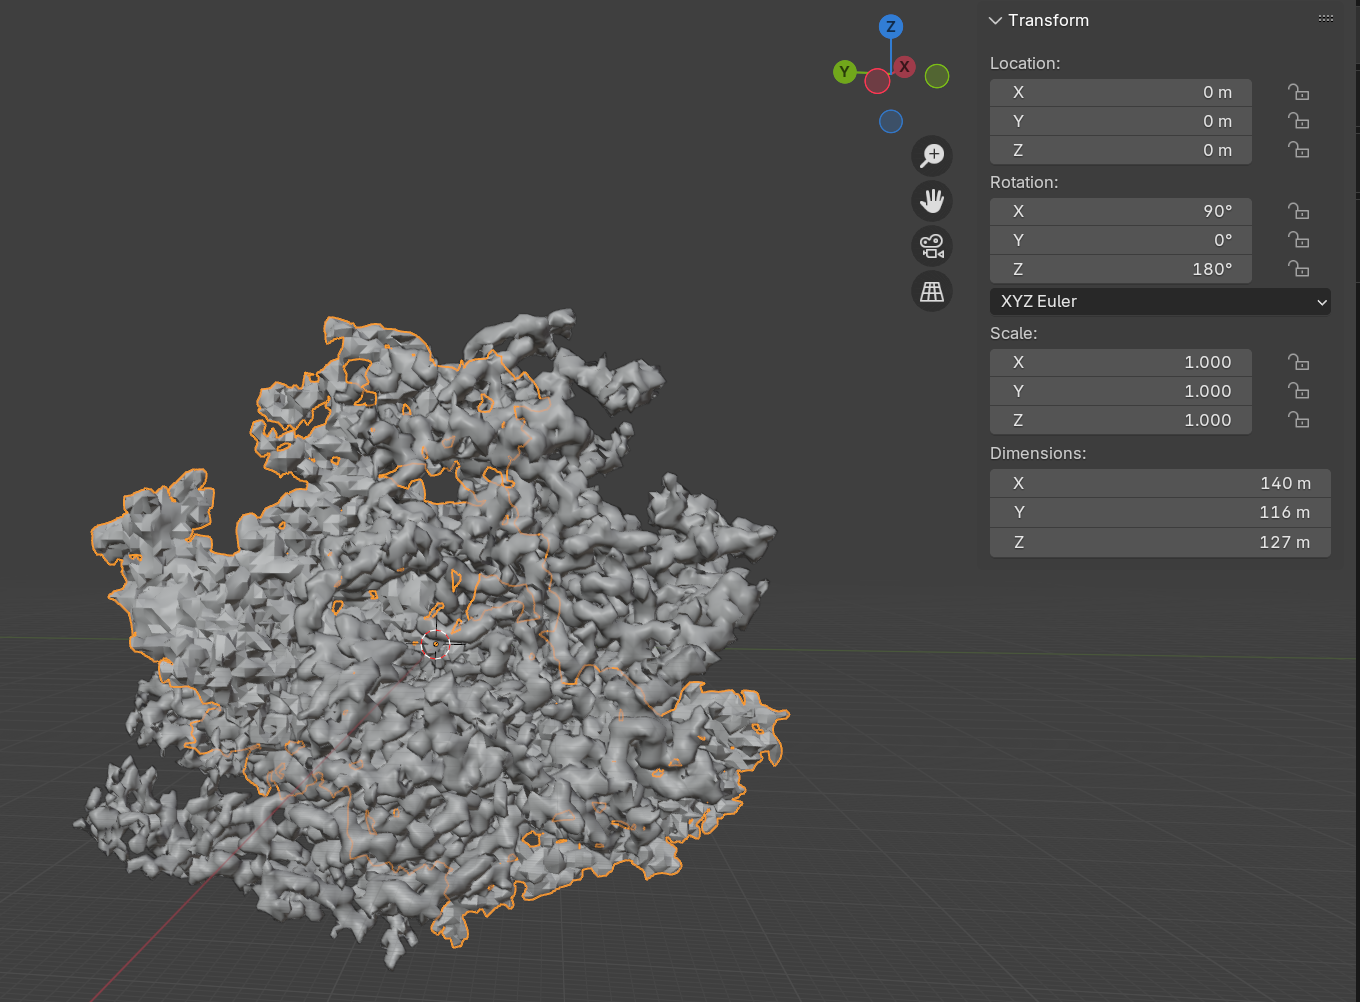This screenshot has height=1002, width=1360.
Task: Click the blue Z axis gizmo ball
Action: (890, 27)
